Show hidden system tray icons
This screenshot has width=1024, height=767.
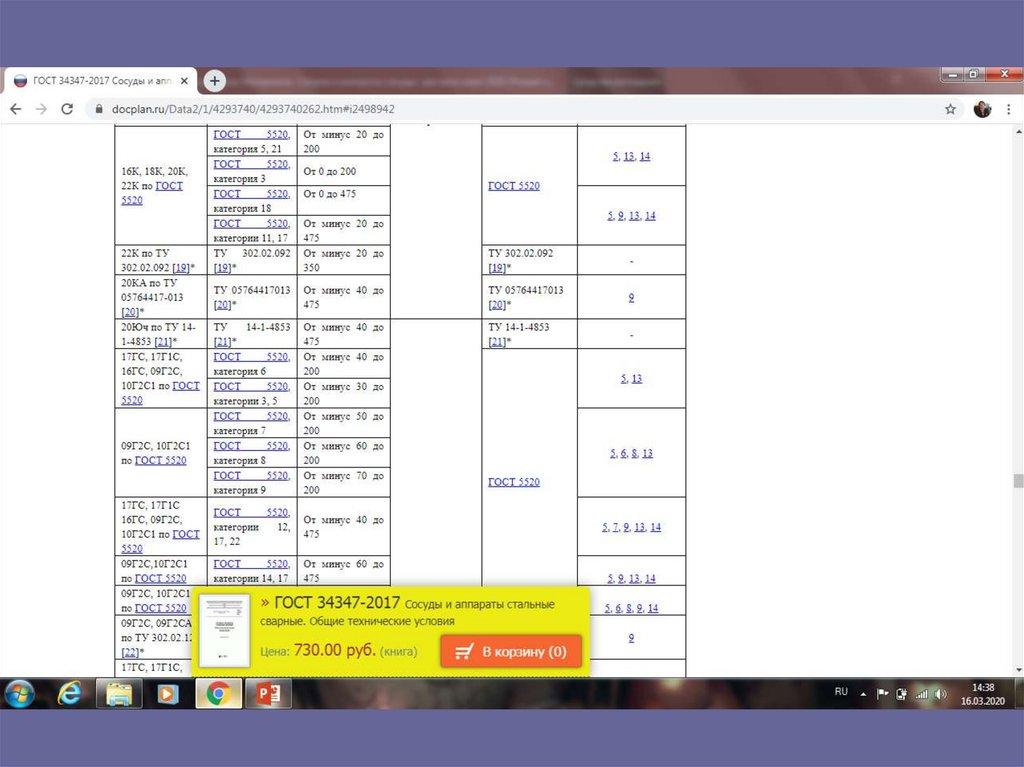coord(863,693)
